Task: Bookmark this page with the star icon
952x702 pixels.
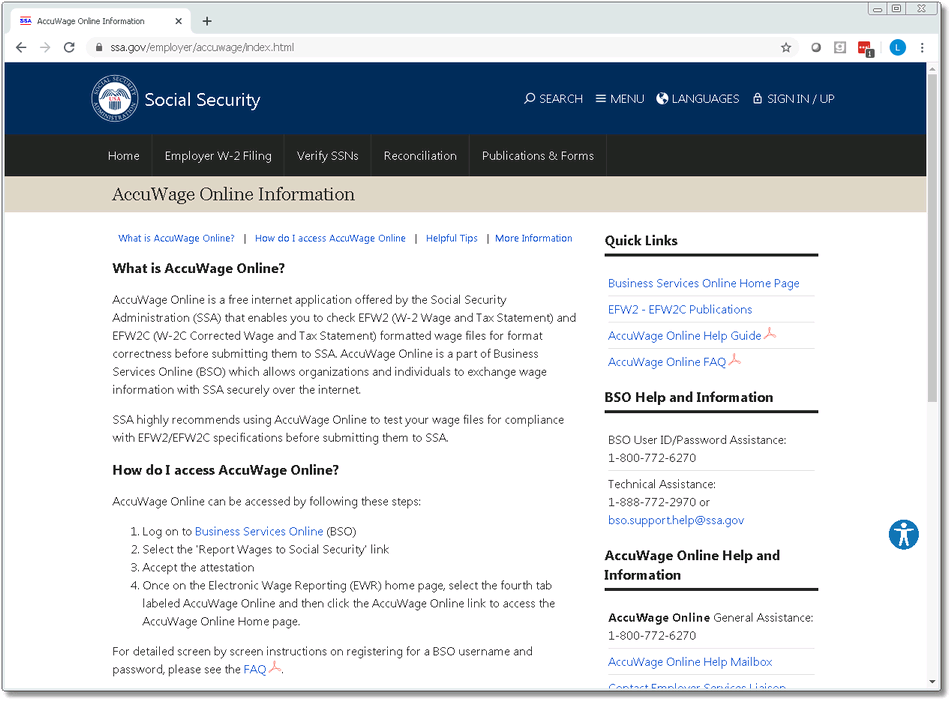Action: click(786, 47)
